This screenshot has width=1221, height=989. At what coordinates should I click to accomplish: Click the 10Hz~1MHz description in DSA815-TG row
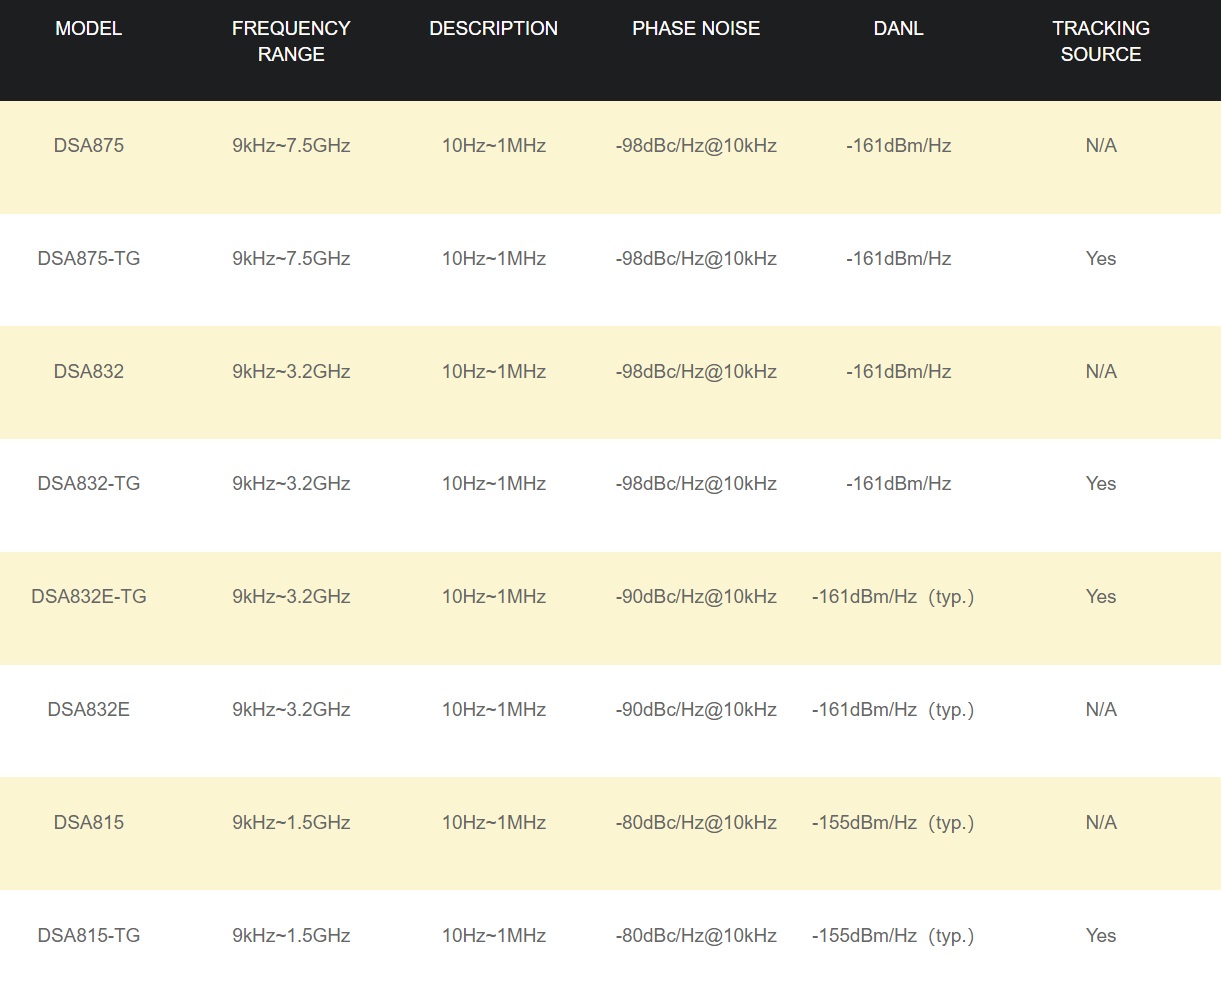[x=494, y=936]
